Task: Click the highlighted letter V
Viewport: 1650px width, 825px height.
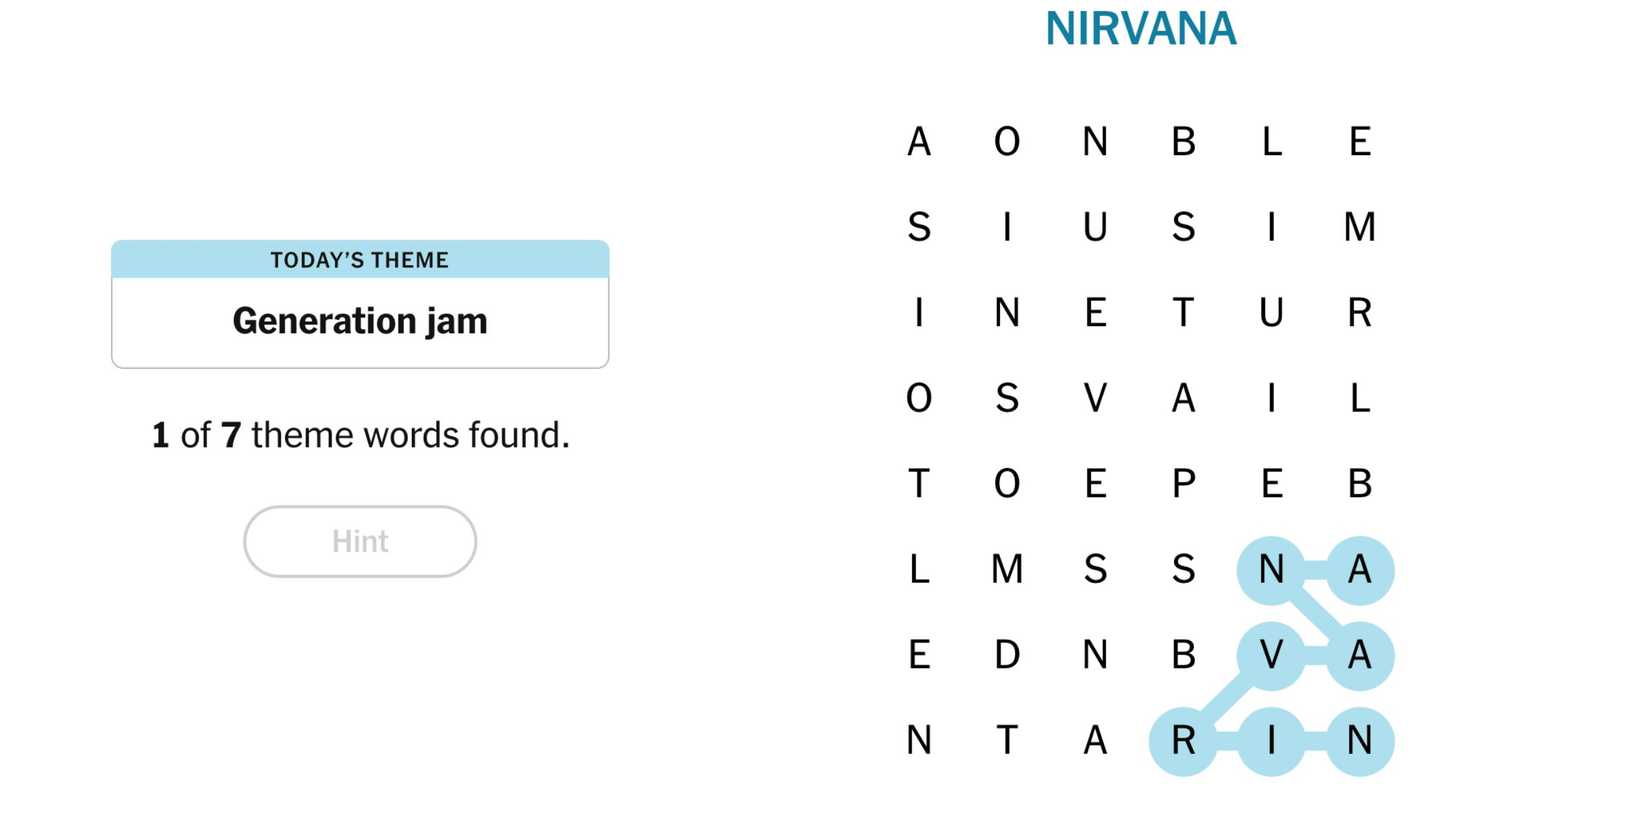Action: pyautogui.click(x=1271, y=655)
